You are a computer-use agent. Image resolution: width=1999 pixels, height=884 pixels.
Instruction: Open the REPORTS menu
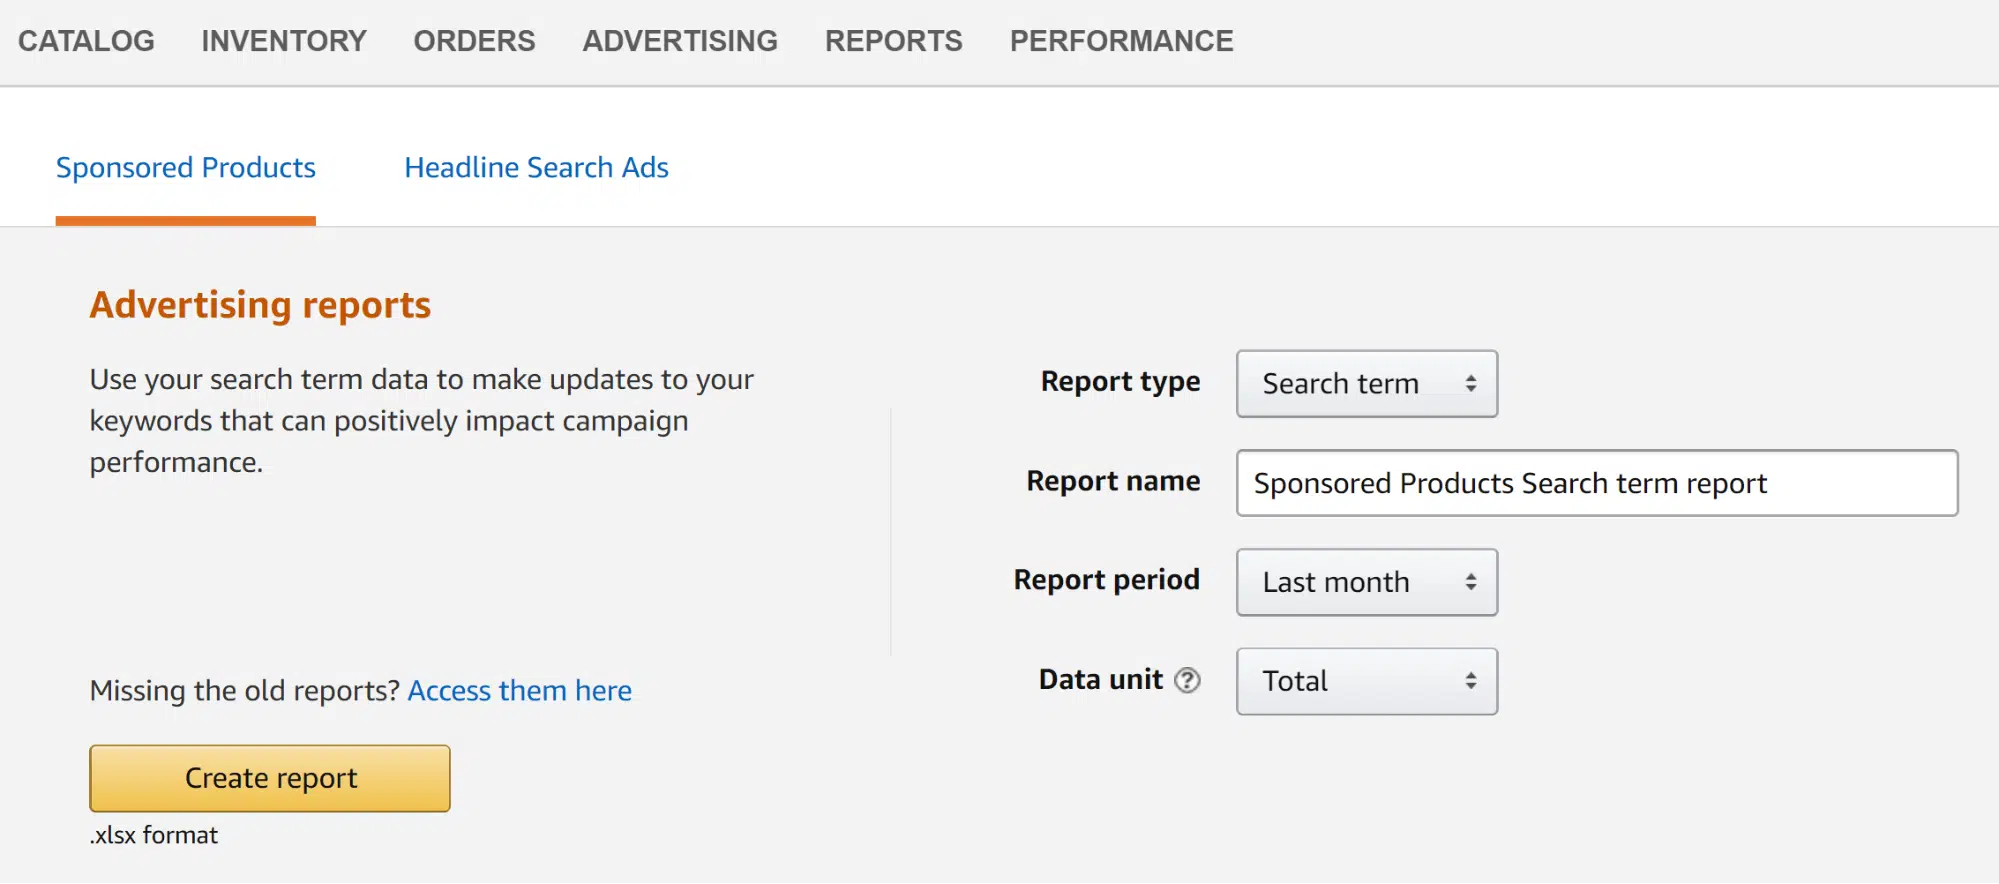point(893,41)
